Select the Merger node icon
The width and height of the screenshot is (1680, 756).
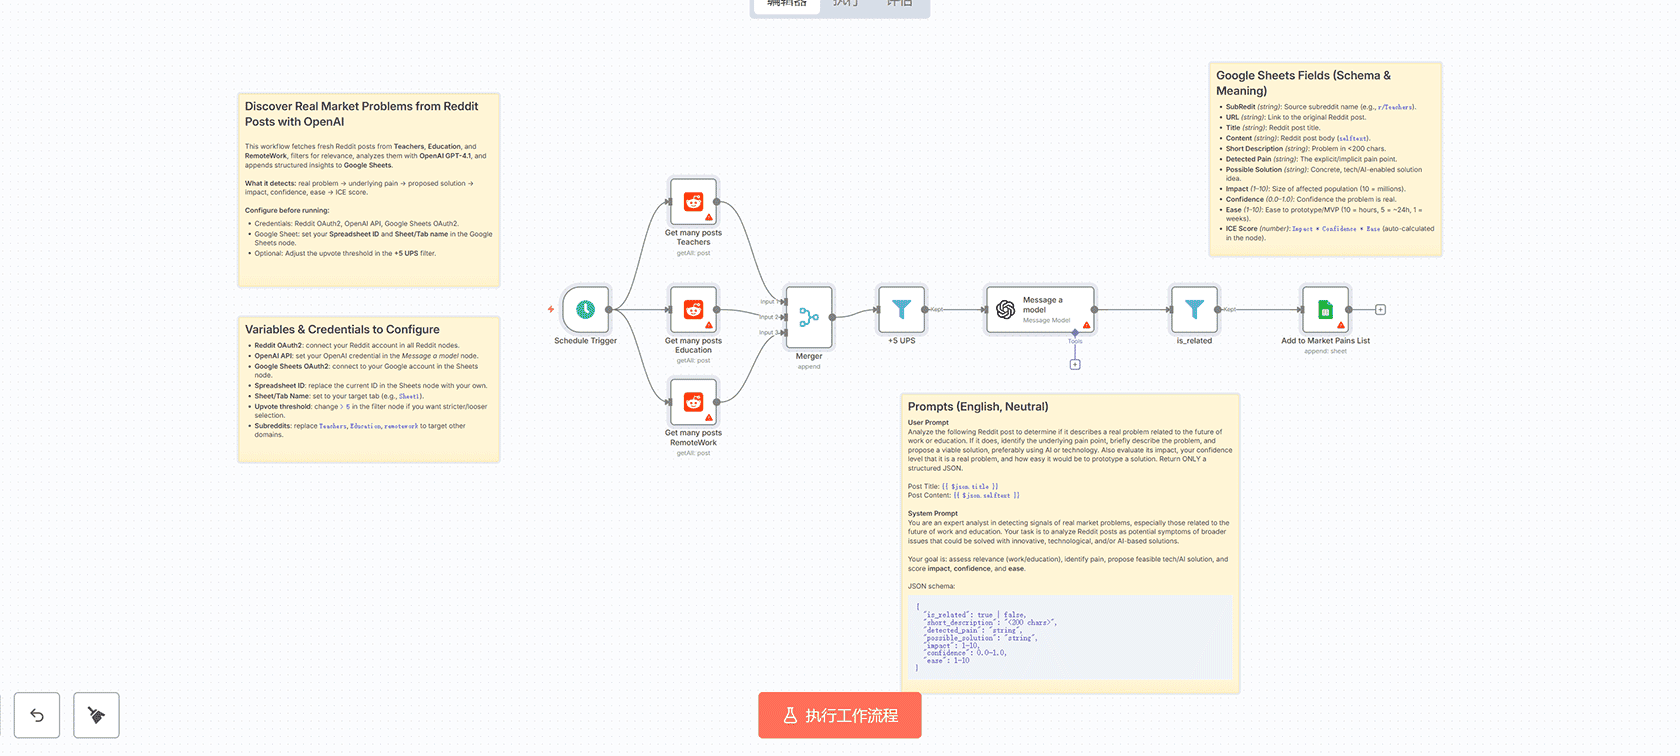809,317
